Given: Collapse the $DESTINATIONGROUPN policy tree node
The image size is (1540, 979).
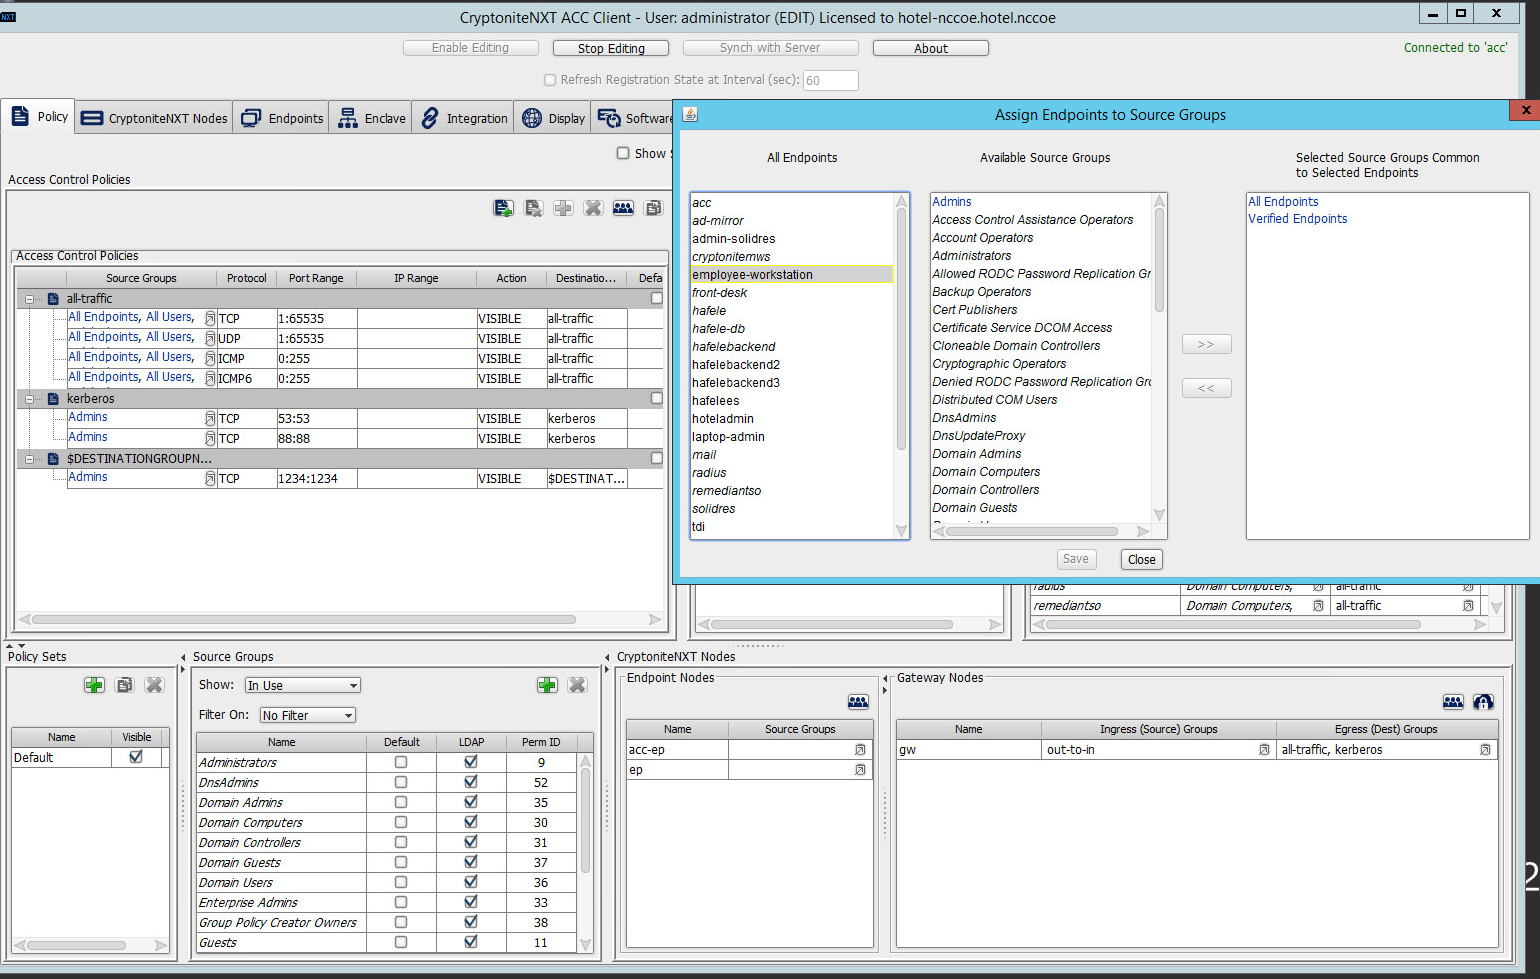Looking at the screenshot, I should pyautogui.click(x=30, y=459).
